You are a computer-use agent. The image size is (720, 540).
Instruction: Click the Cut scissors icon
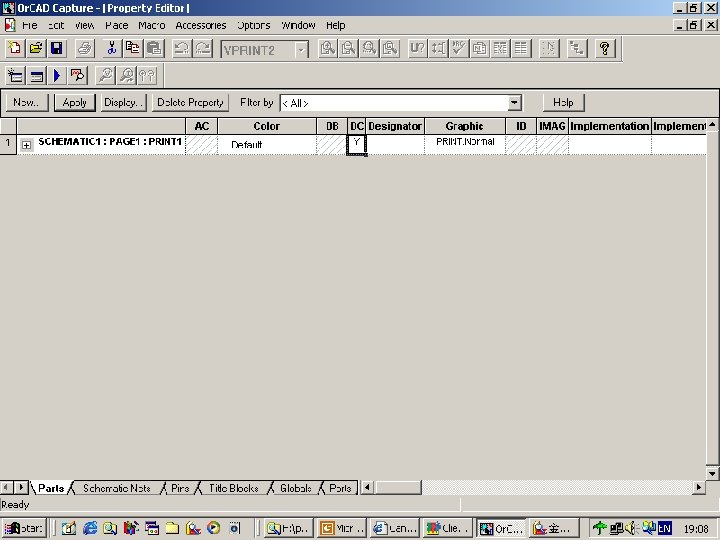[112, 48]
